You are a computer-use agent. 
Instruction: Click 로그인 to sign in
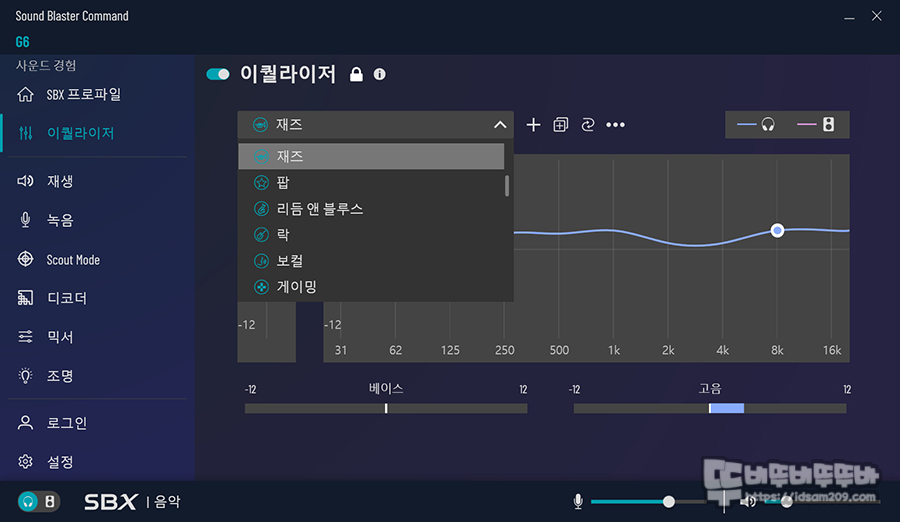pyautogui.click(x=52, y=423)
